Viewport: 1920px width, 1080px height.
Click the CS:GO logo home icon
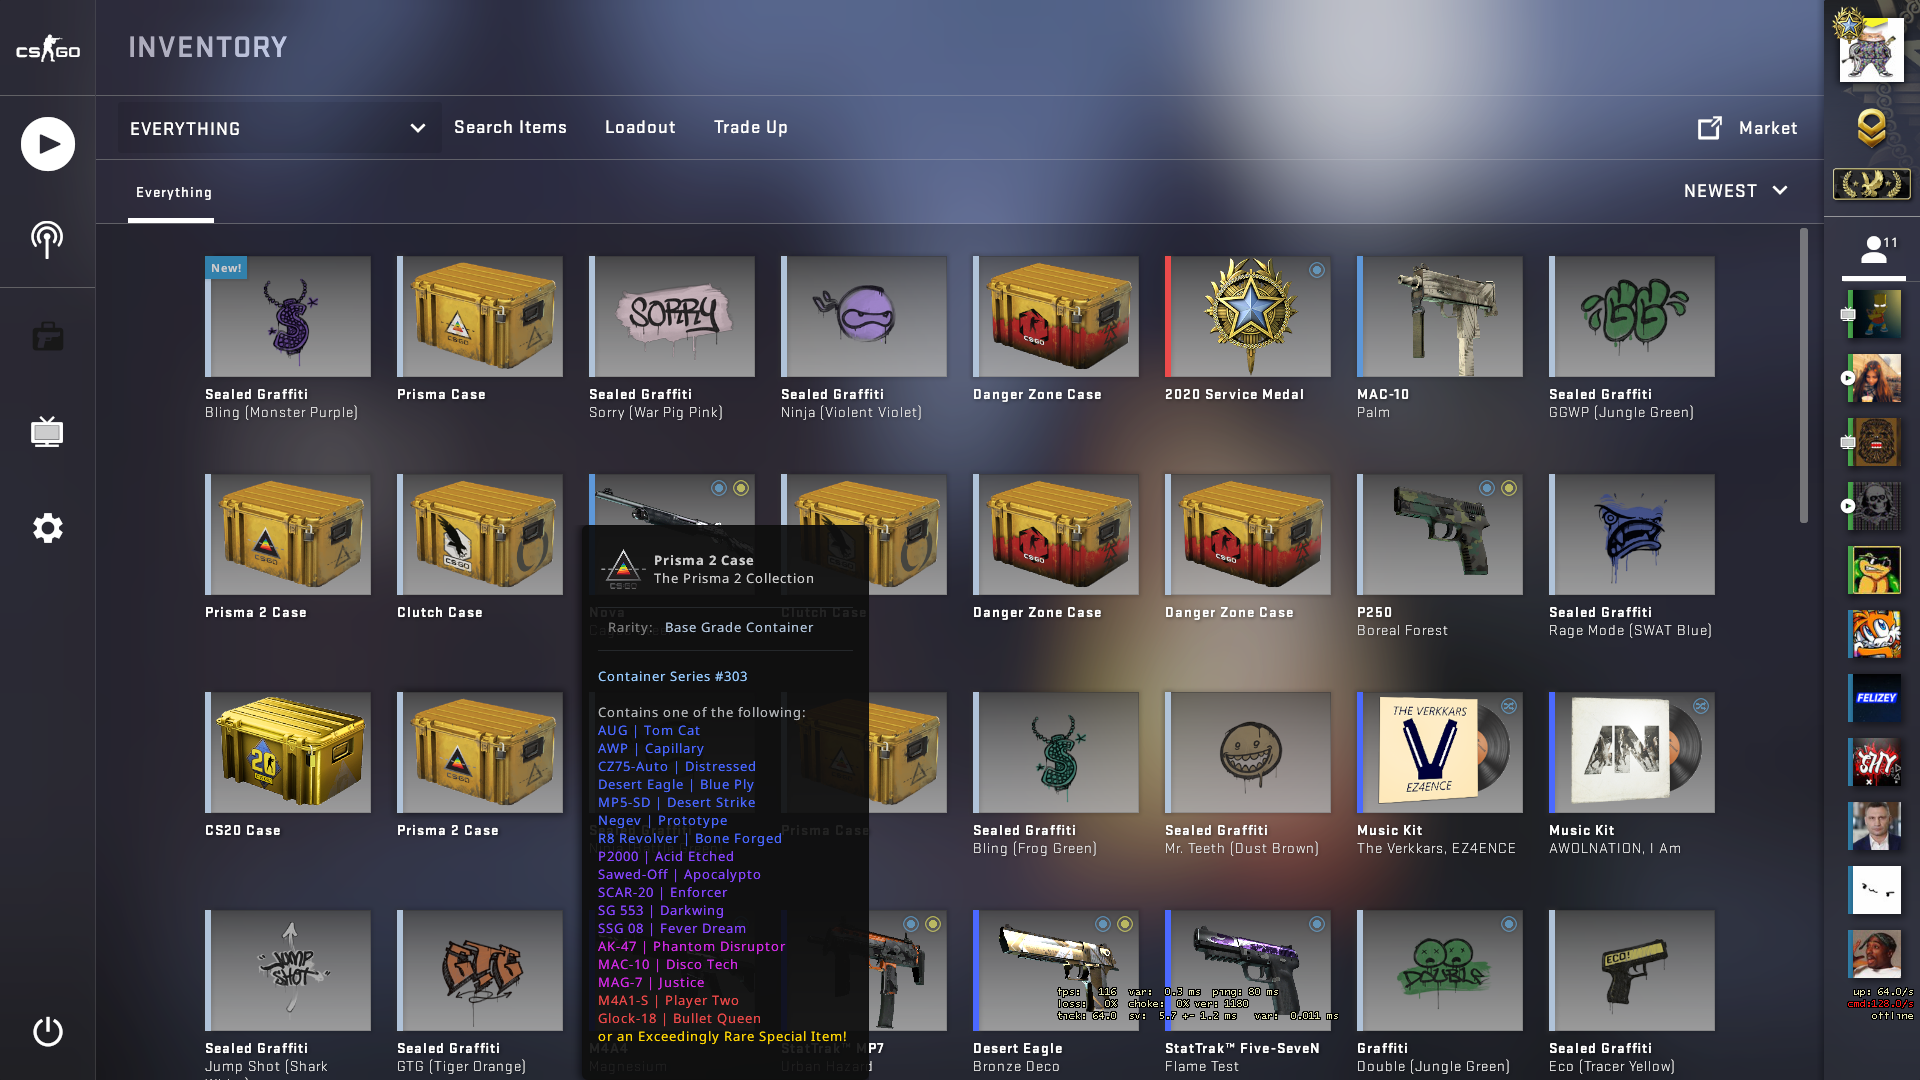[x=47, y=48]
